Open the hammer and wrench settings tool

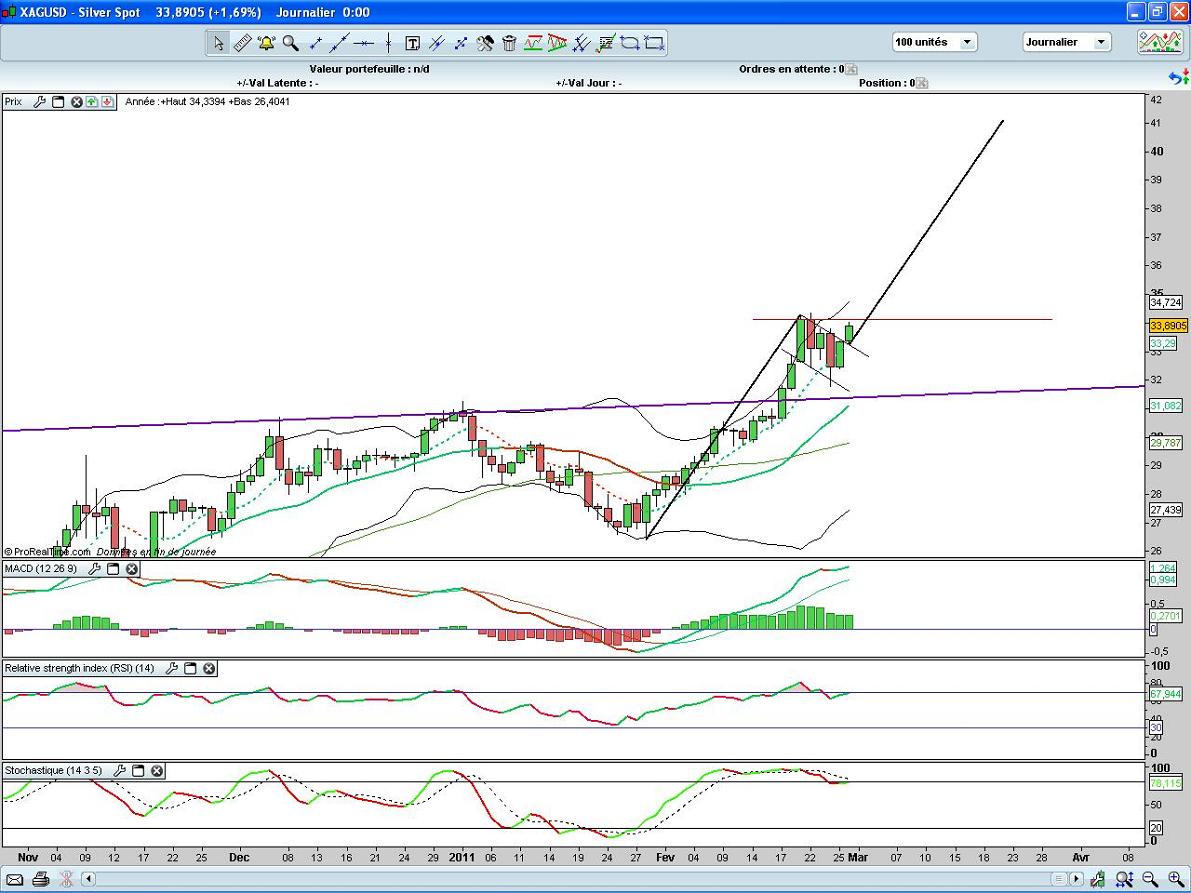click(x=485, y=43)
